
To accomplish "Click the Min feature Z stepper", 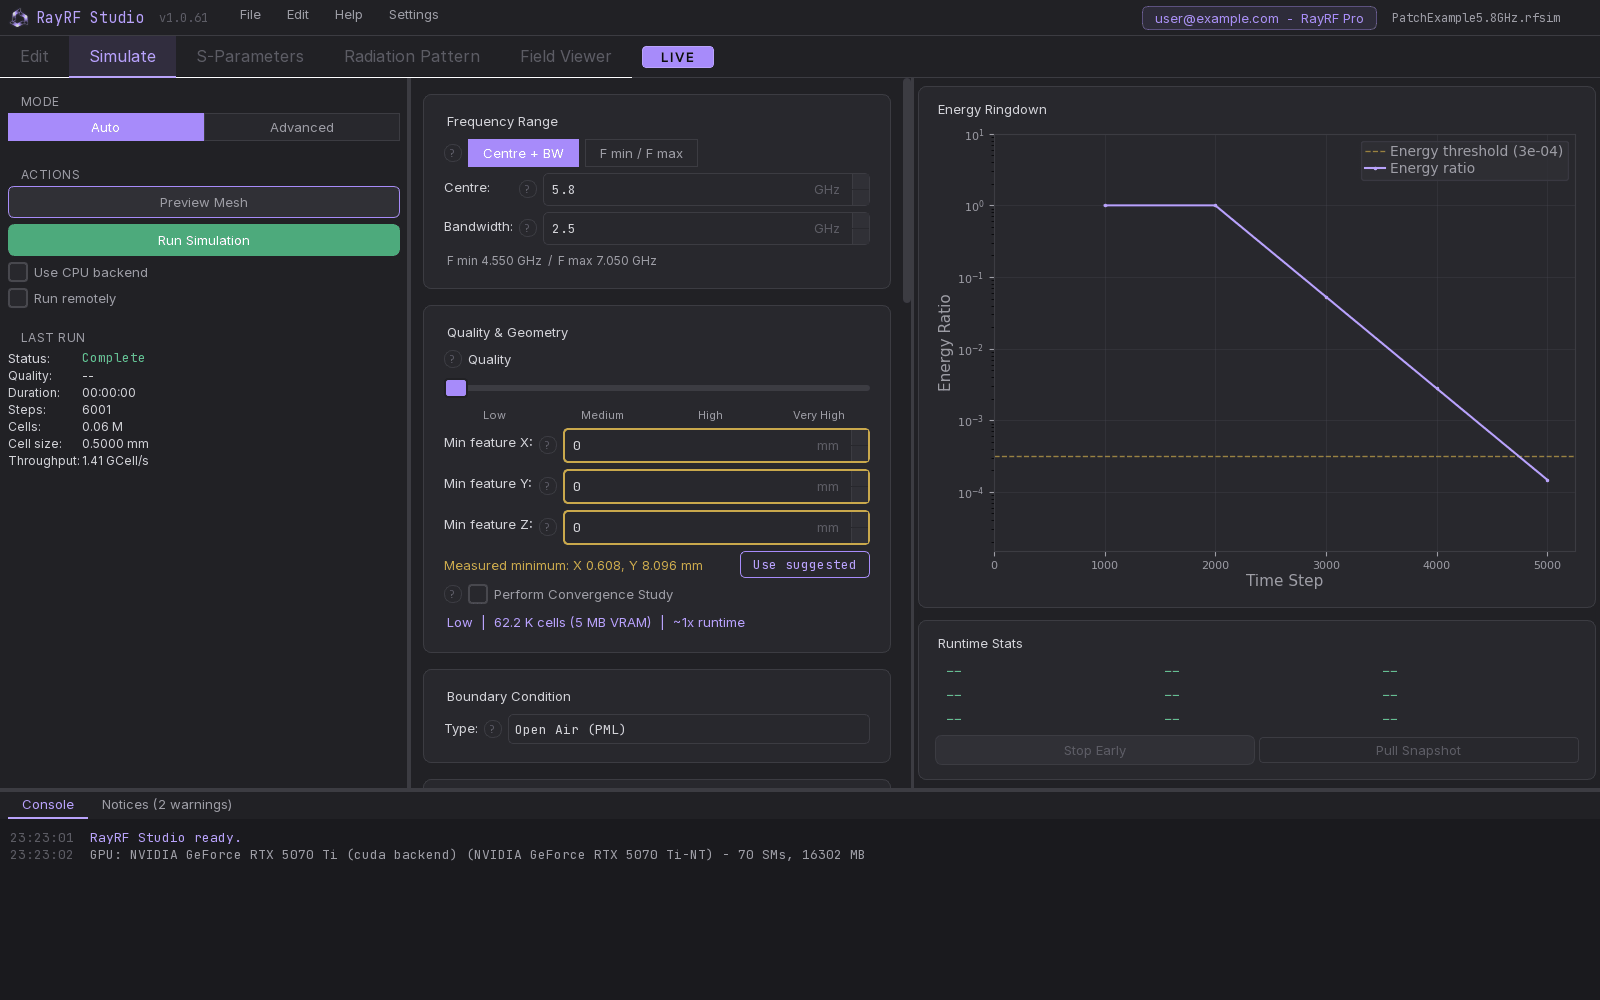I will click(860, 527).
